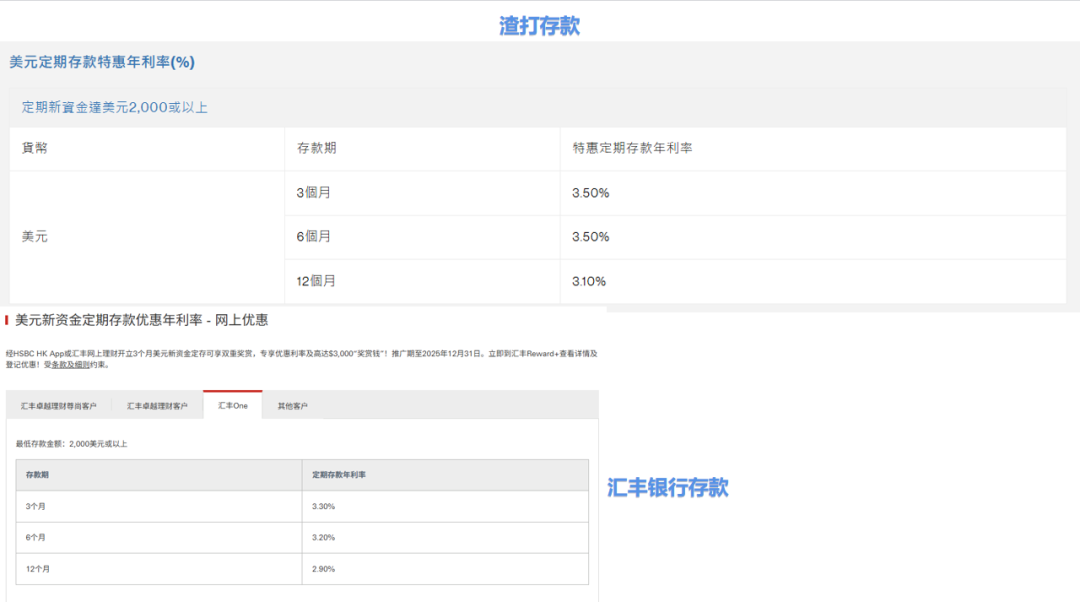Viewport: 1080px width, 602px height.
Task: Click the Standard Chartered 3個月 deposit period cell
Action: [x=314, y=193]
